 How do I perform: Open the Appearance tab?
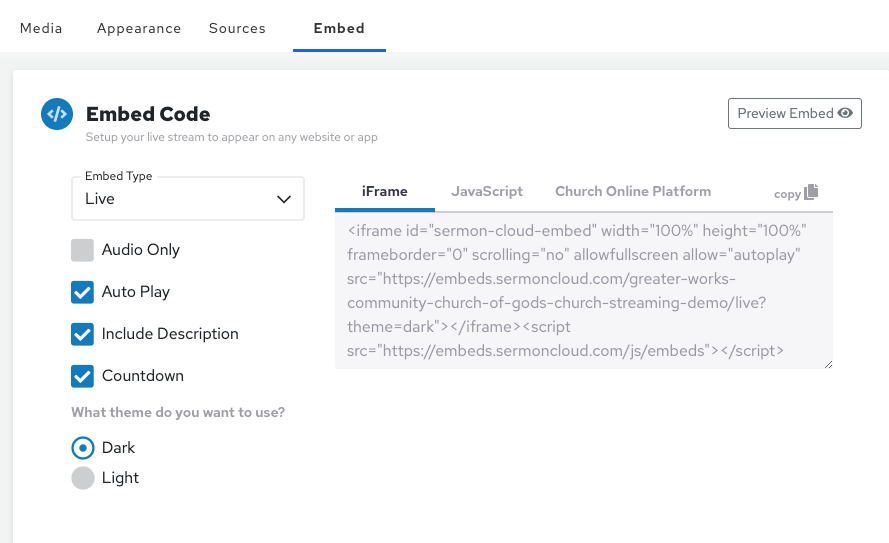[x=139, y=28]
